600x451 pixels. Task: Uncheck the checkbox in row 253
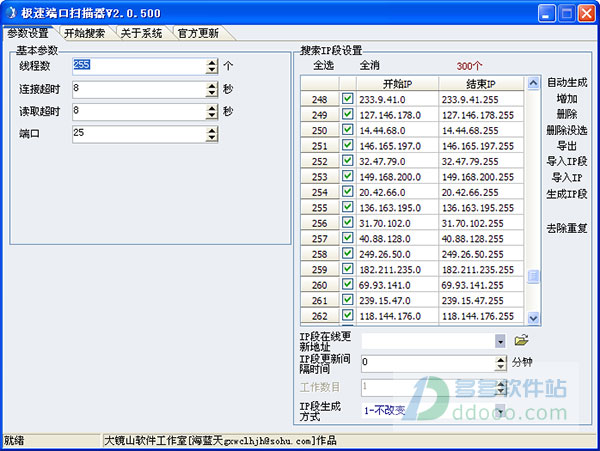click(347, 176)
